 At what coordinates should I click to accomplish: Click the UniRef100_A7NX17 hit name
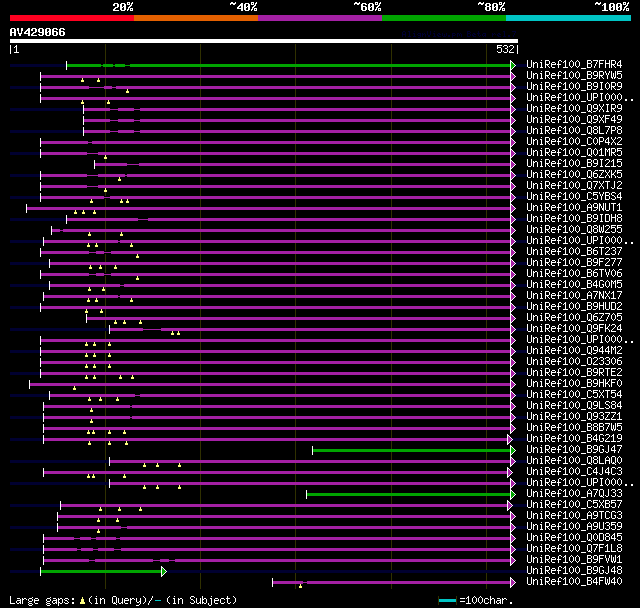(x=574, y=296)
